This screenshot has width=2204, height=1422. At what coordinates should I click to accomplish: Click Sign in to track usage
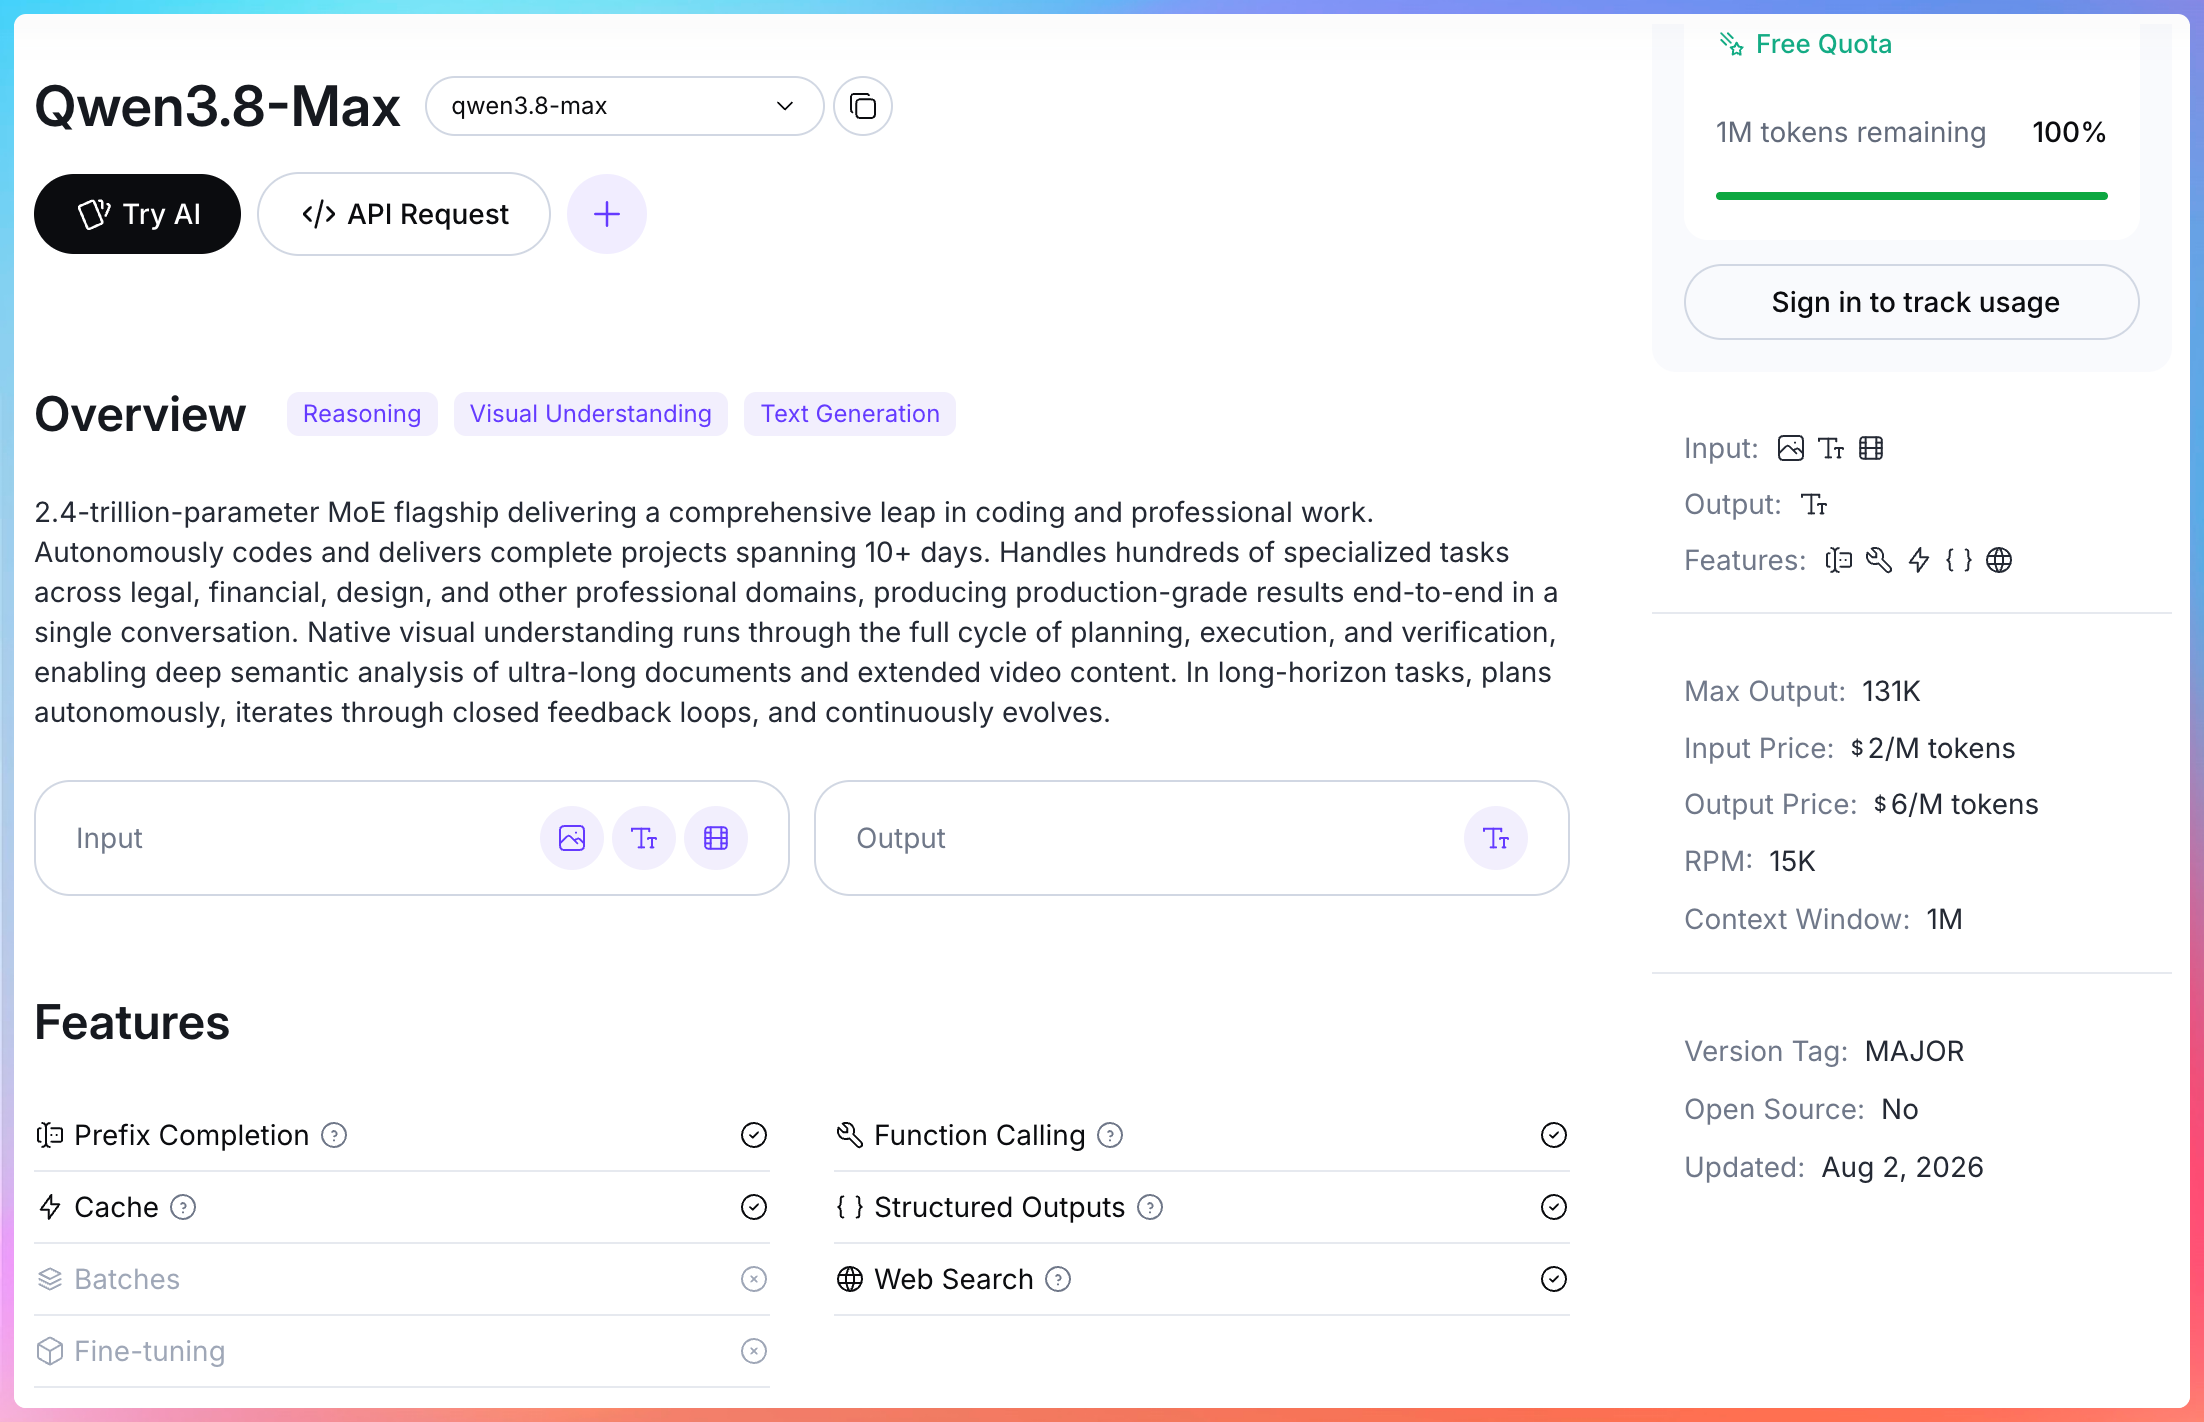pyautogui.click(x=1911, y=302)
